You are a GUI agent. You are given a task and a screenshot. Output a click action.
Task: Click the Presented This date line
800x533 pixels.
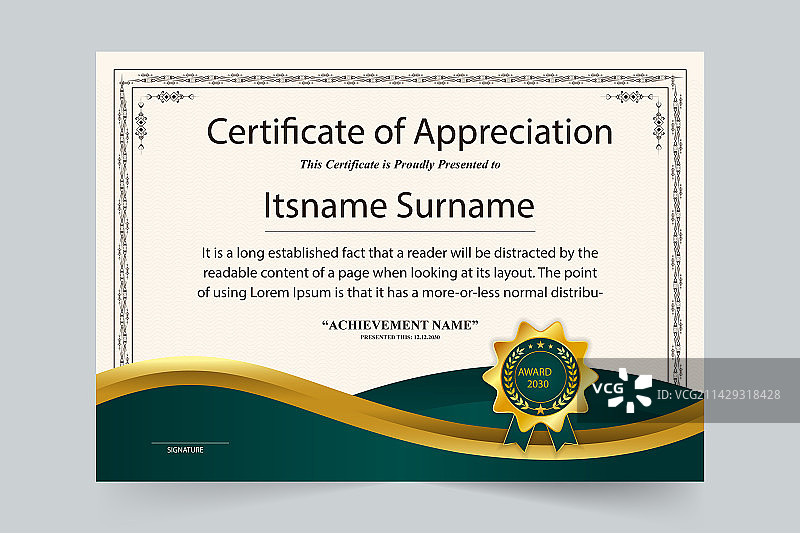coord(400,337)
